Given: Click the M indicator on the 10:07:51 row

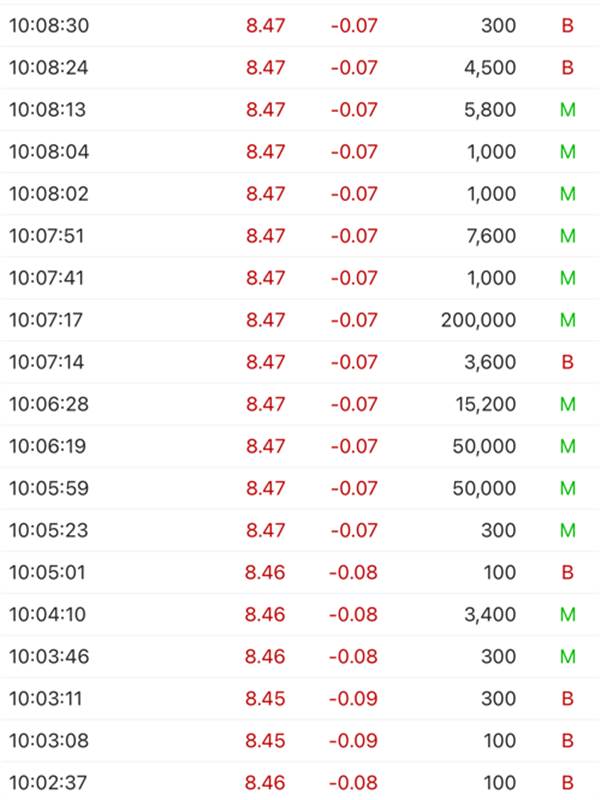Looking at the screenshot, I should click(x=567, y=236).
